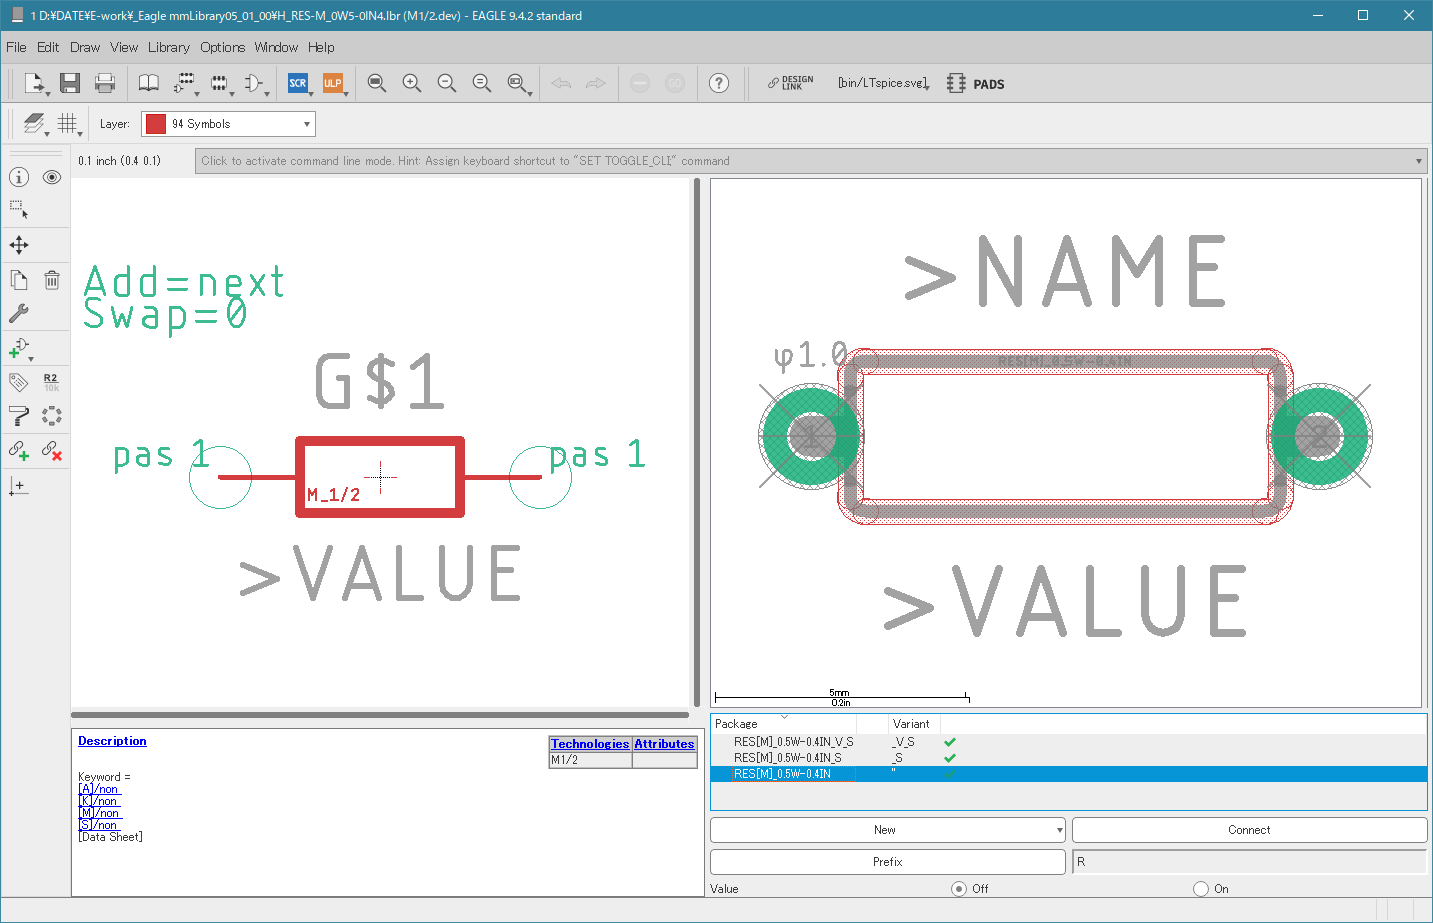This screenshot has height=923, width=1433.
Task: Run a script with SCR icon
Action: (x=298, y=83)
